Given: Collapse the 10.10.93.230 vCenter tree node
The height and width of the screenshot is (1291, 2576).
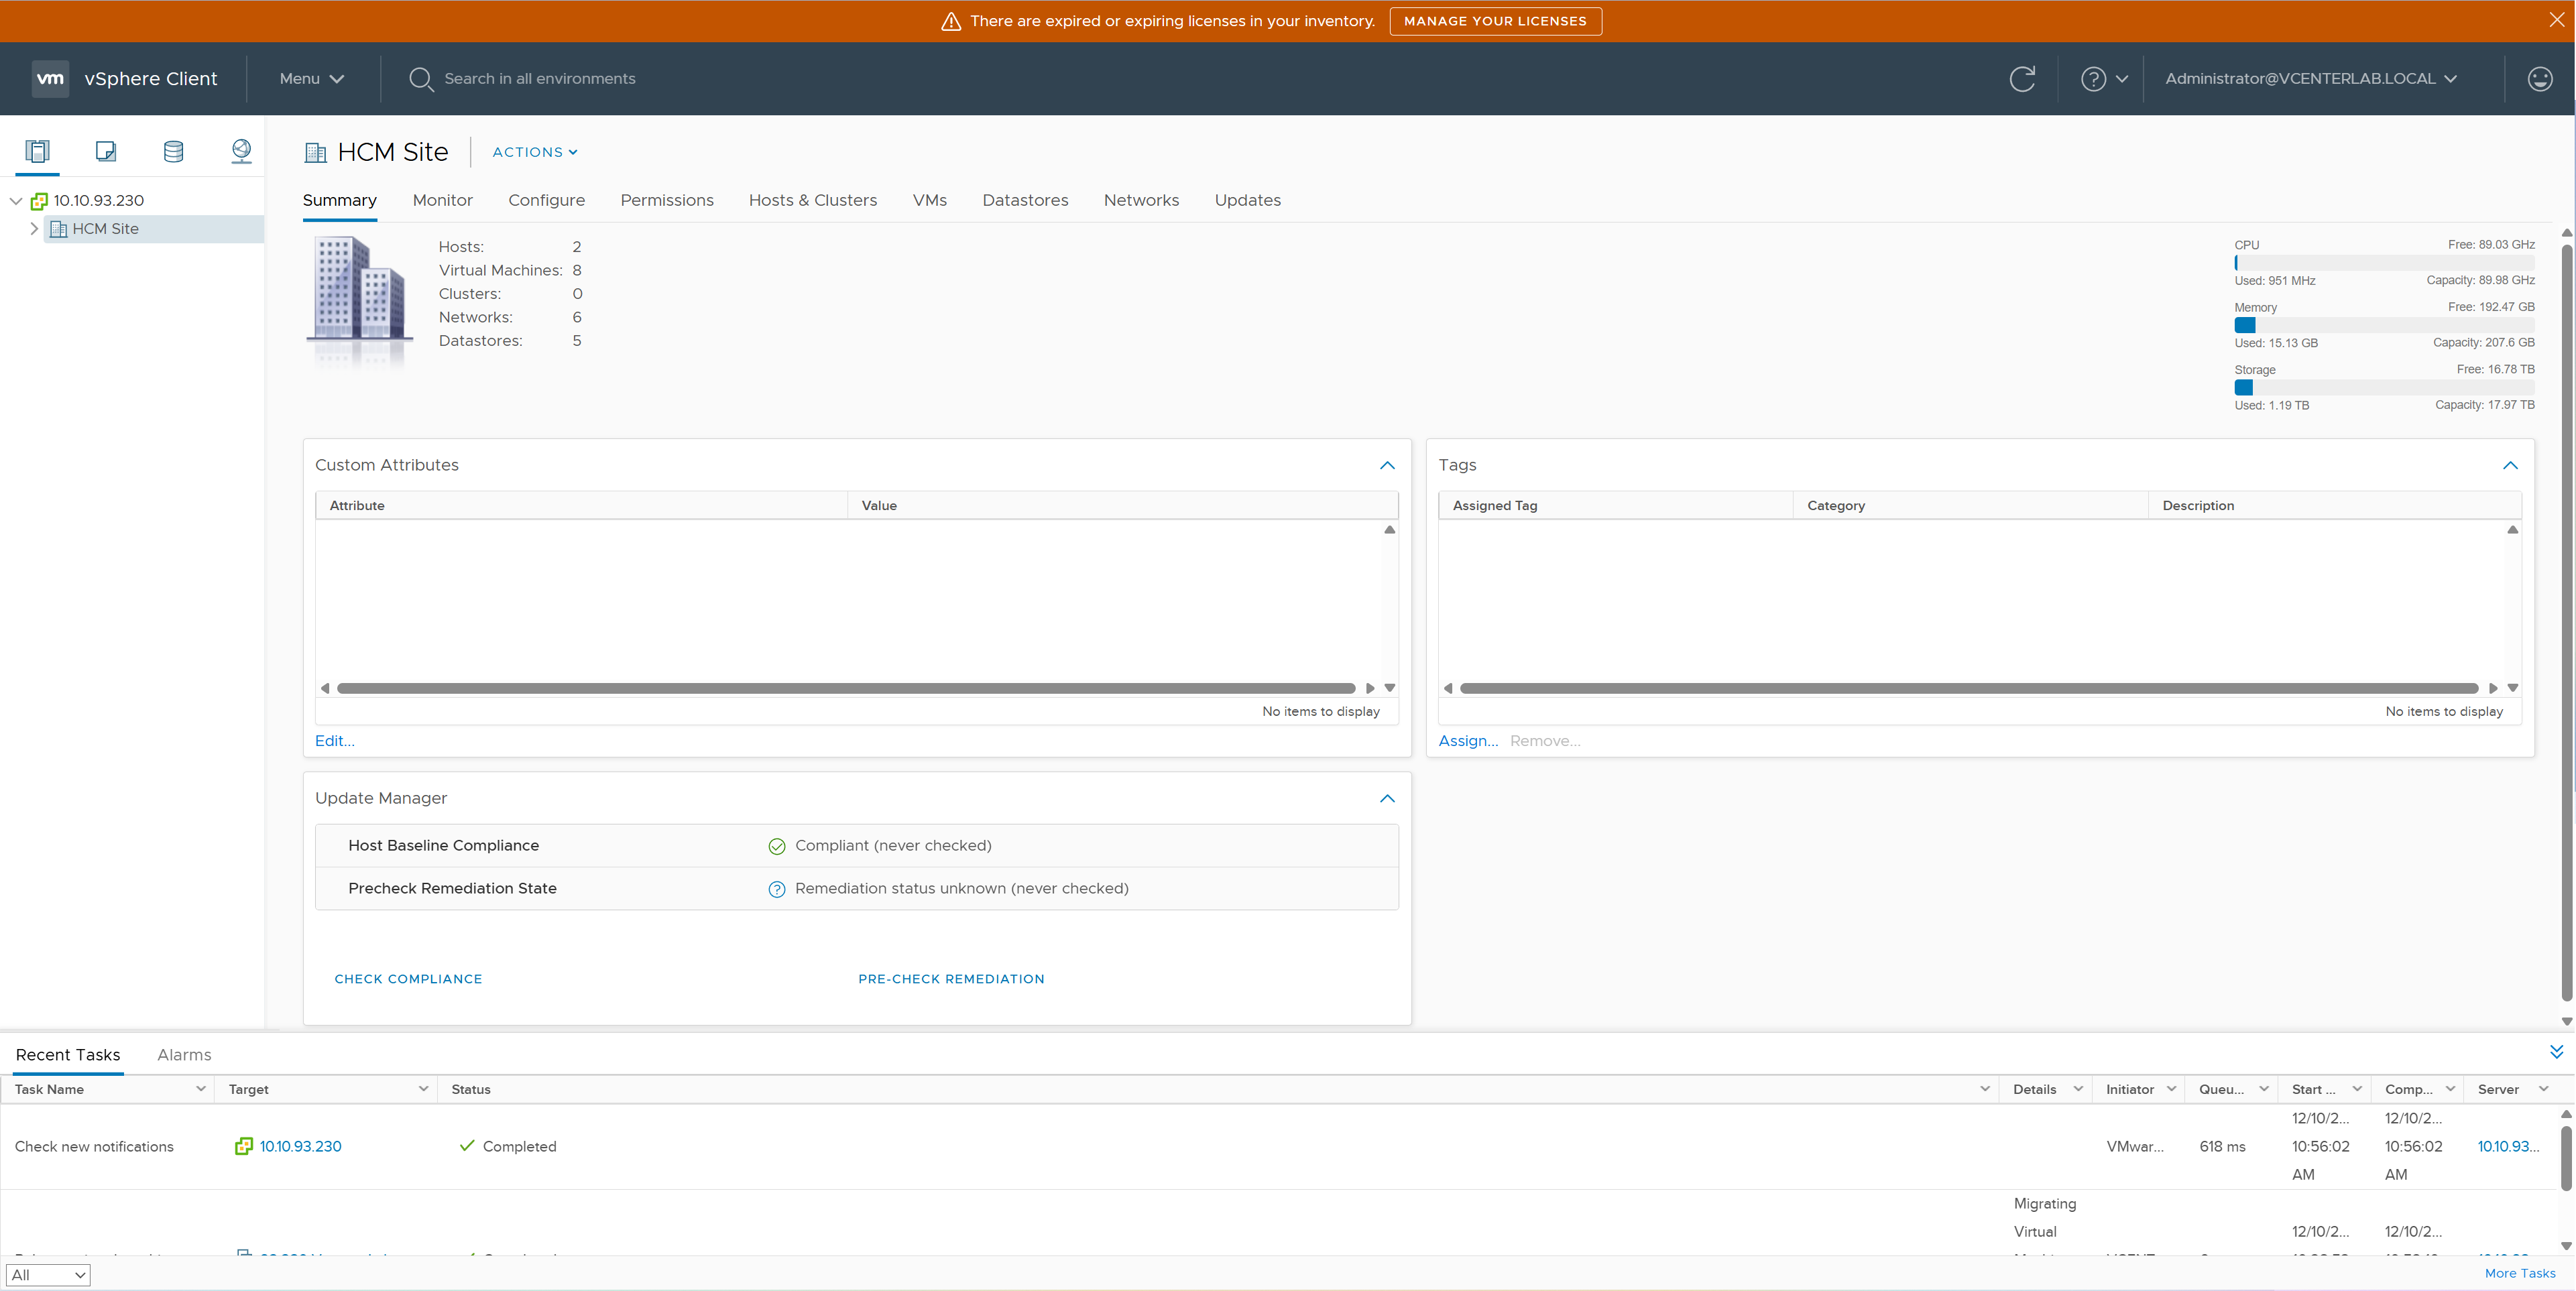Looking at the screenshot, I should coord(16,201).
